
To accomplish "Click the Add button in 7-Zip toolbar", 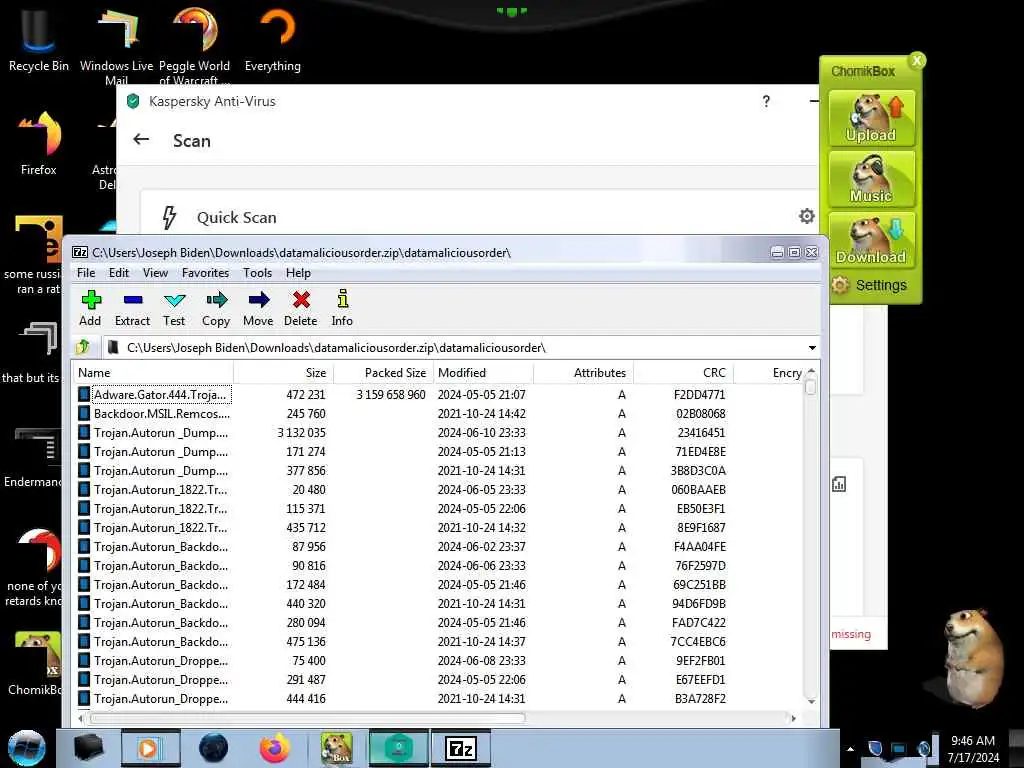I will (90, 308).
